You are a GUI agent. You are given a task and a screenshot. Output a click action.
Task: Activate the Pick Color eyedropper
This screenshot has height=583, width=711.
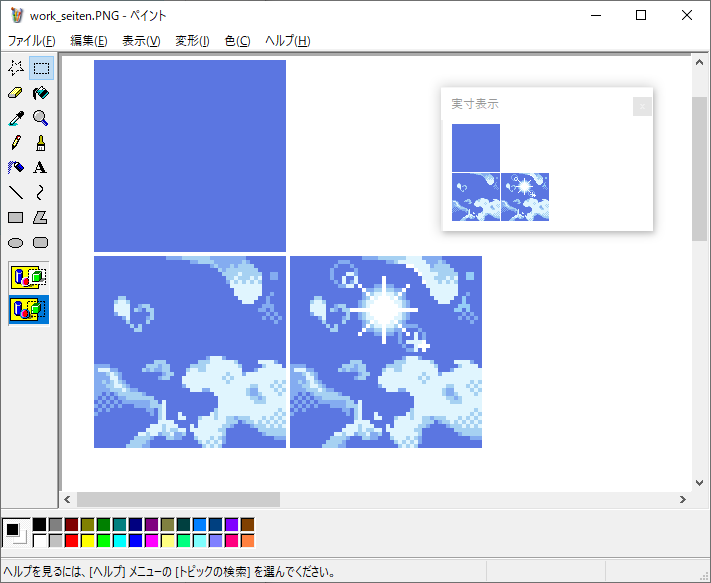(x=16, y=118)
